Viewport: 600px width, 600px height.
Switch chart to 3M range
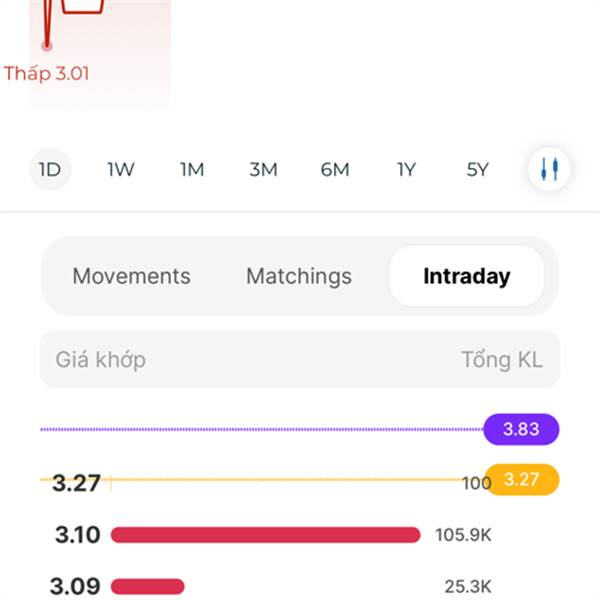tap(263, 169)
